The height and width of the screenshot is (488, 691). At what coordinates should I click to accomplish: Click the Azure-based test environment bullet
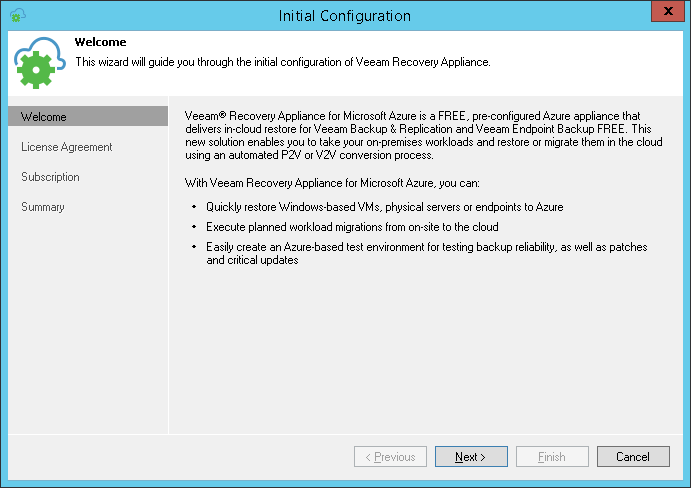pyautogui.click(x=430, y=253)
